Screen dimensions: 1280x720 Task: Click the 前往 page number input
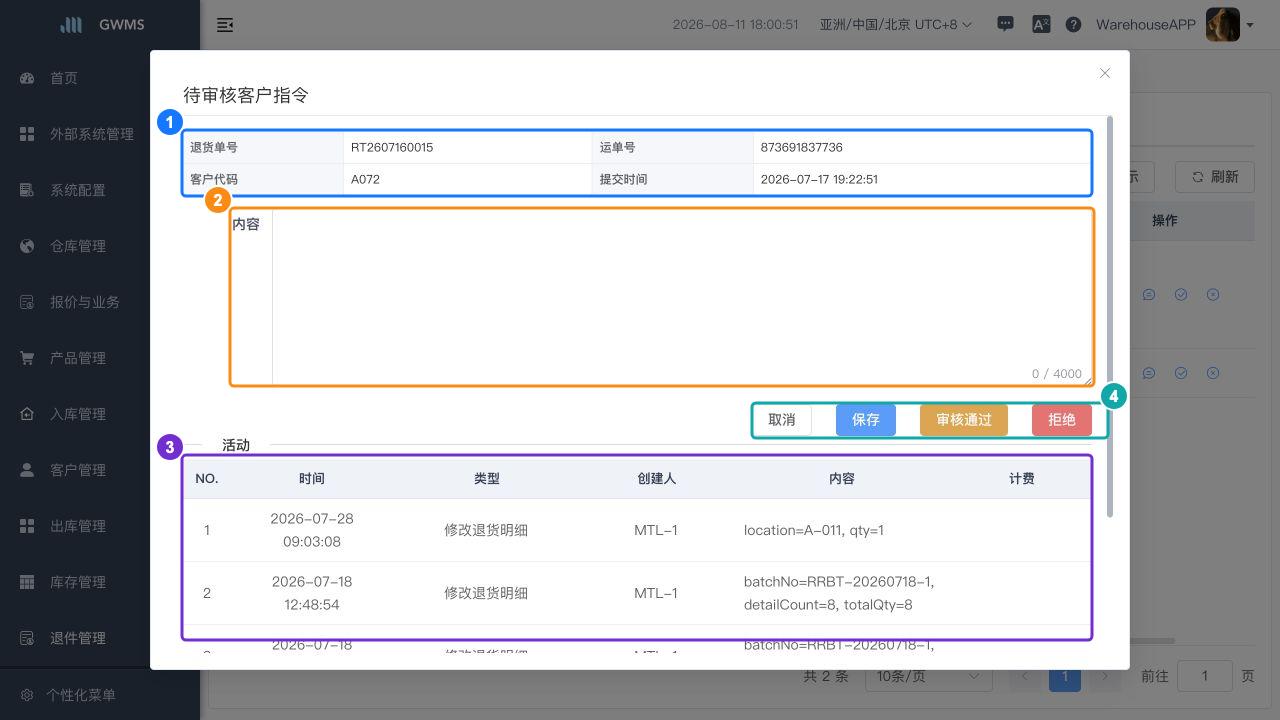[1204, 676]
